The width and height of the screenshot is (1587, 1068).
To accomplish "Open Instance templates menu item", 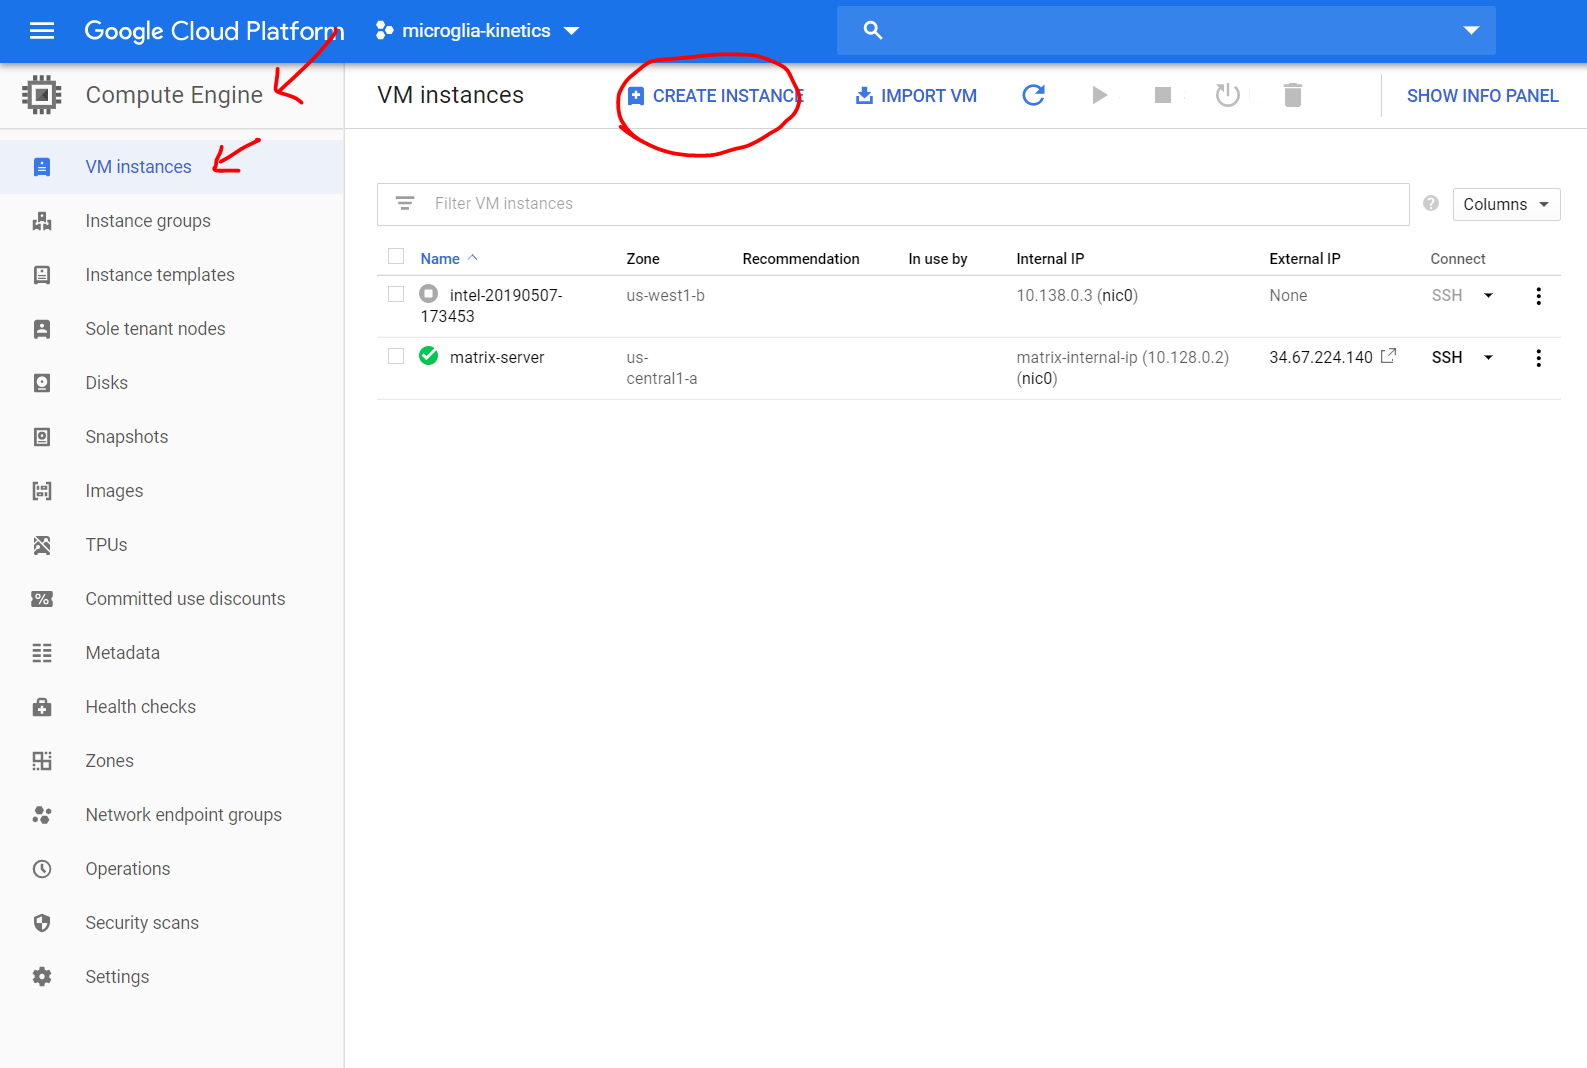I will 160,275.
